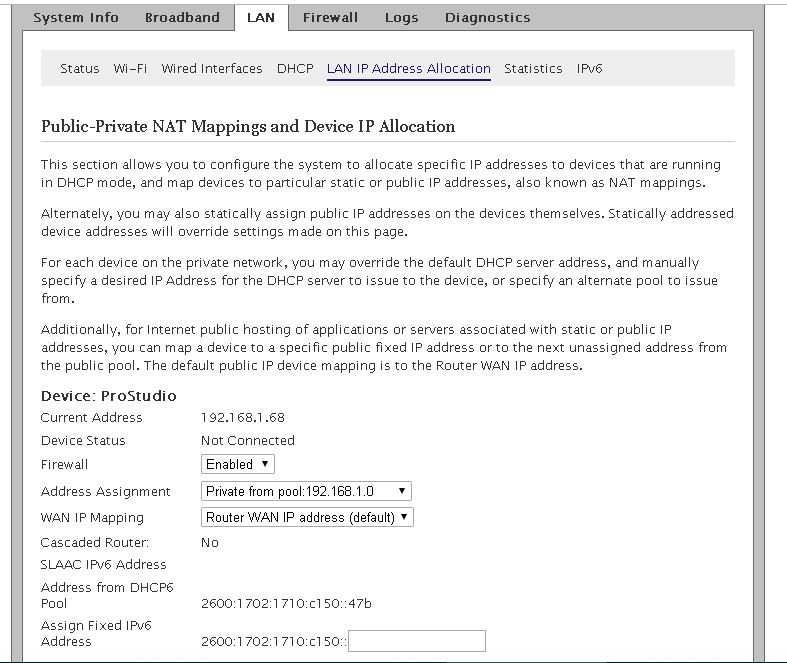Go to Wired Interfaces page
The image size is (787, 663).
click(x=211, y=69)
